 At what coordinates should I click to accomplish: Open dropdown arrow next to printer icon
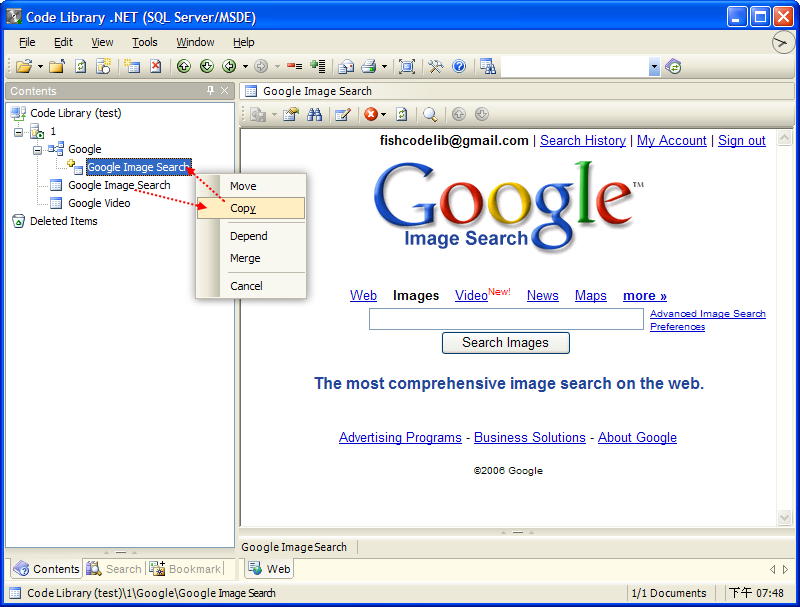click(x=384, y=67)
